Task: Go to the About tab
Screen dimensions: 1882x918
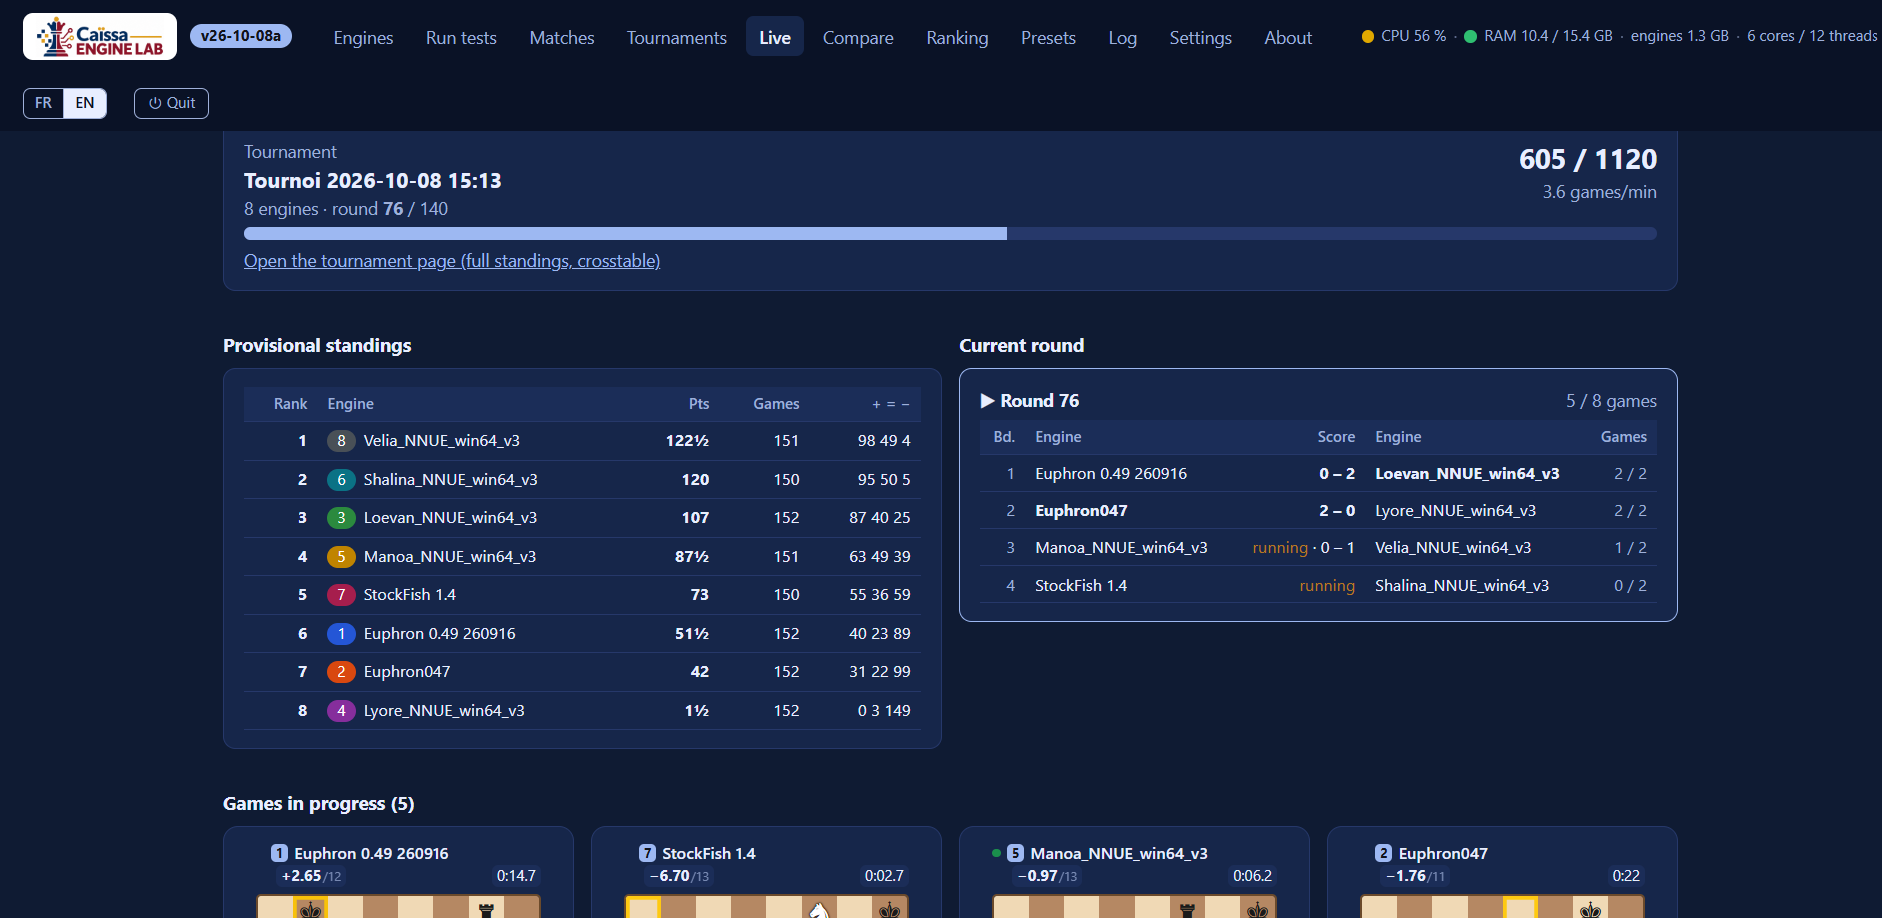Action: 1288,38
